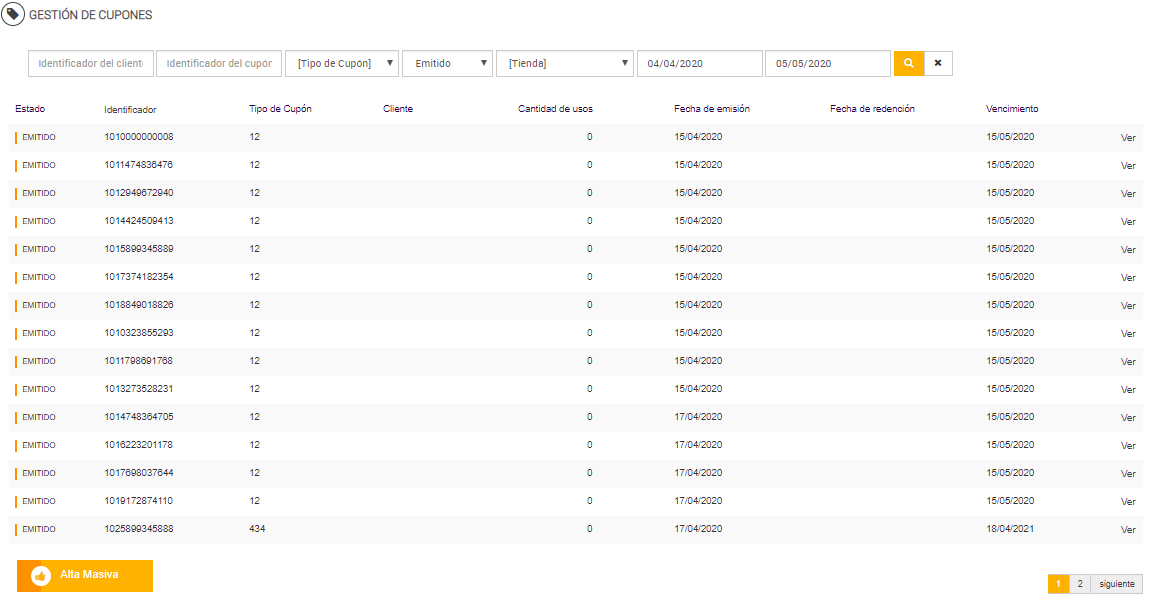
Task: Click the Alta Masiva button
Action: click(x=85, y=575)
